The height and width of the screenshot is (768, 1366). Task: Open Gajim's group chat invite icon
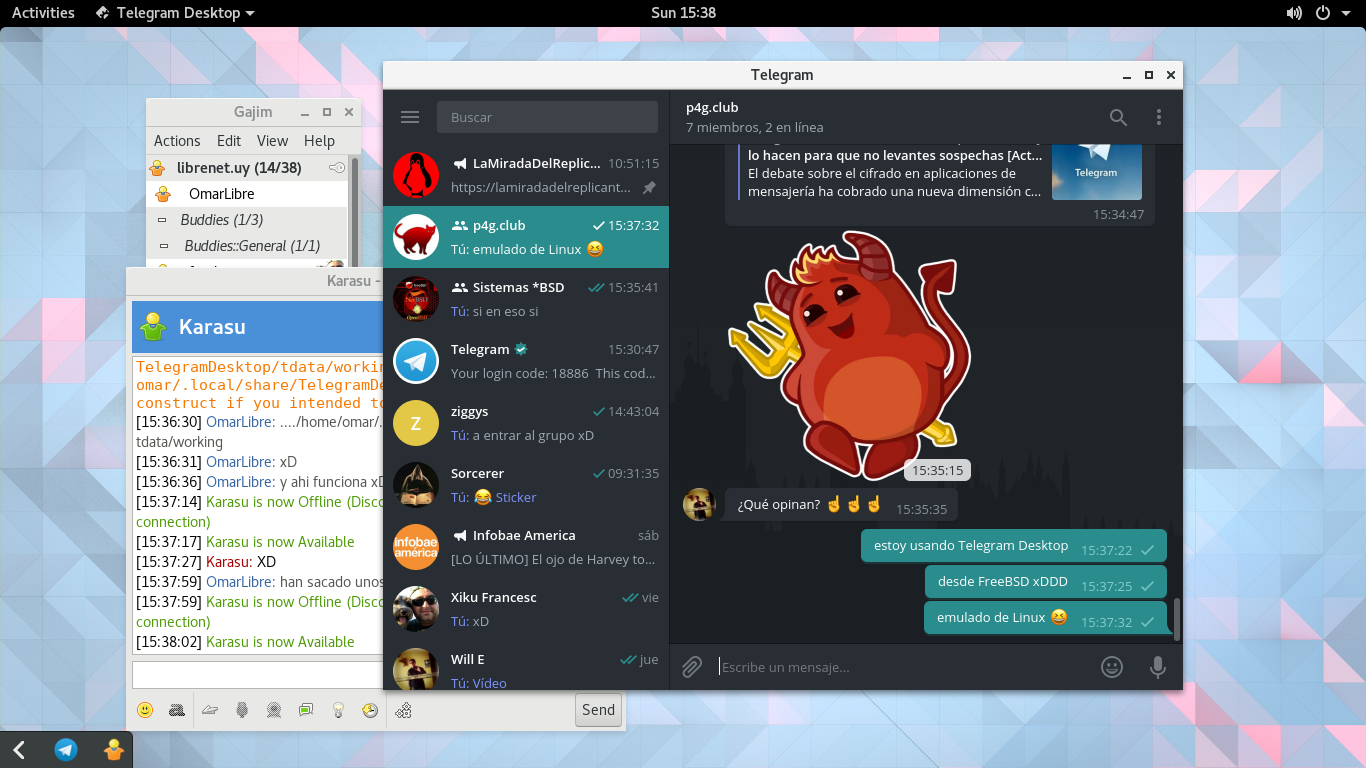[x=306, y=710]
